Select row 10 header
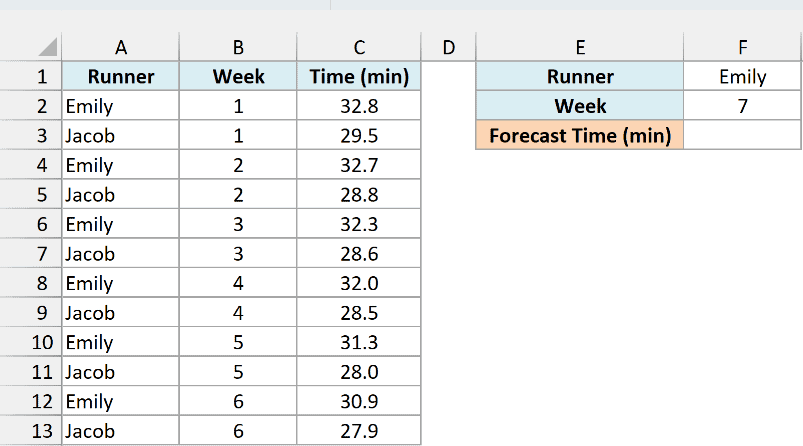This screenshot has width=803, height=446. point(31,342)
